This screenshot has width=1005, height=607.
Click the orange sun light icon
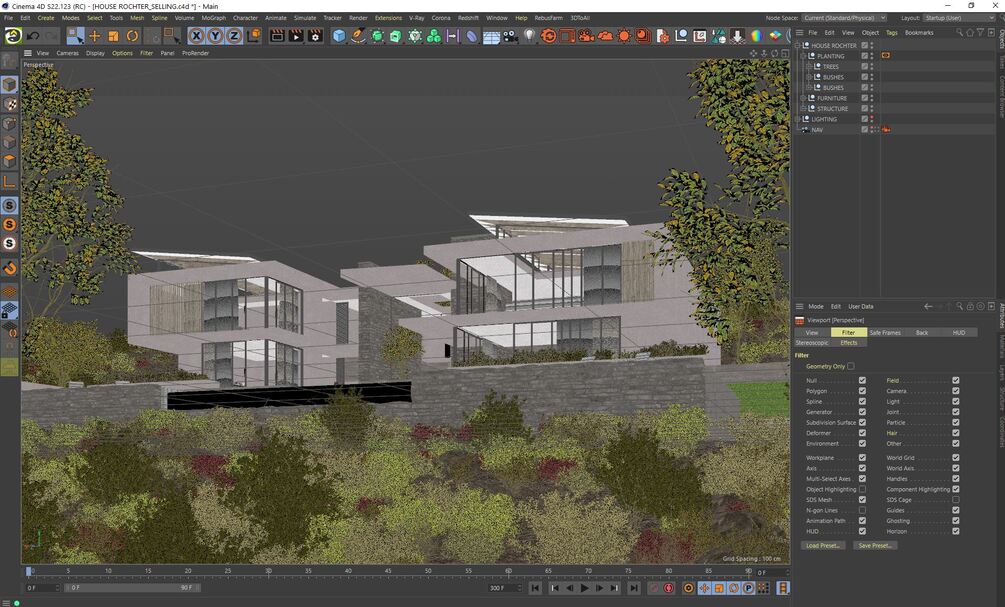[x=624, y=36]
